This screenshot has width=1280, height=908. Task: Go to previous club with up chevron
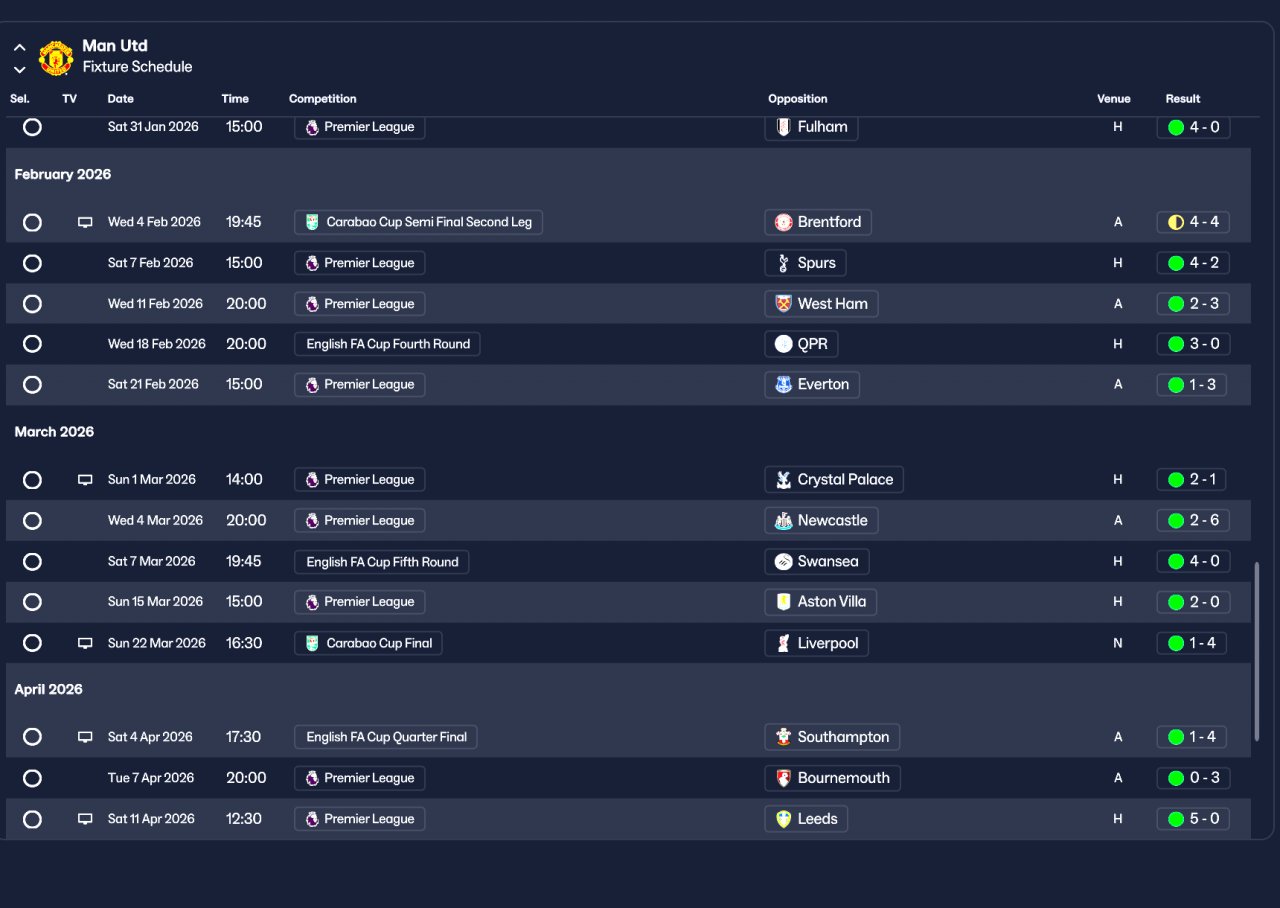click(19, 47)
